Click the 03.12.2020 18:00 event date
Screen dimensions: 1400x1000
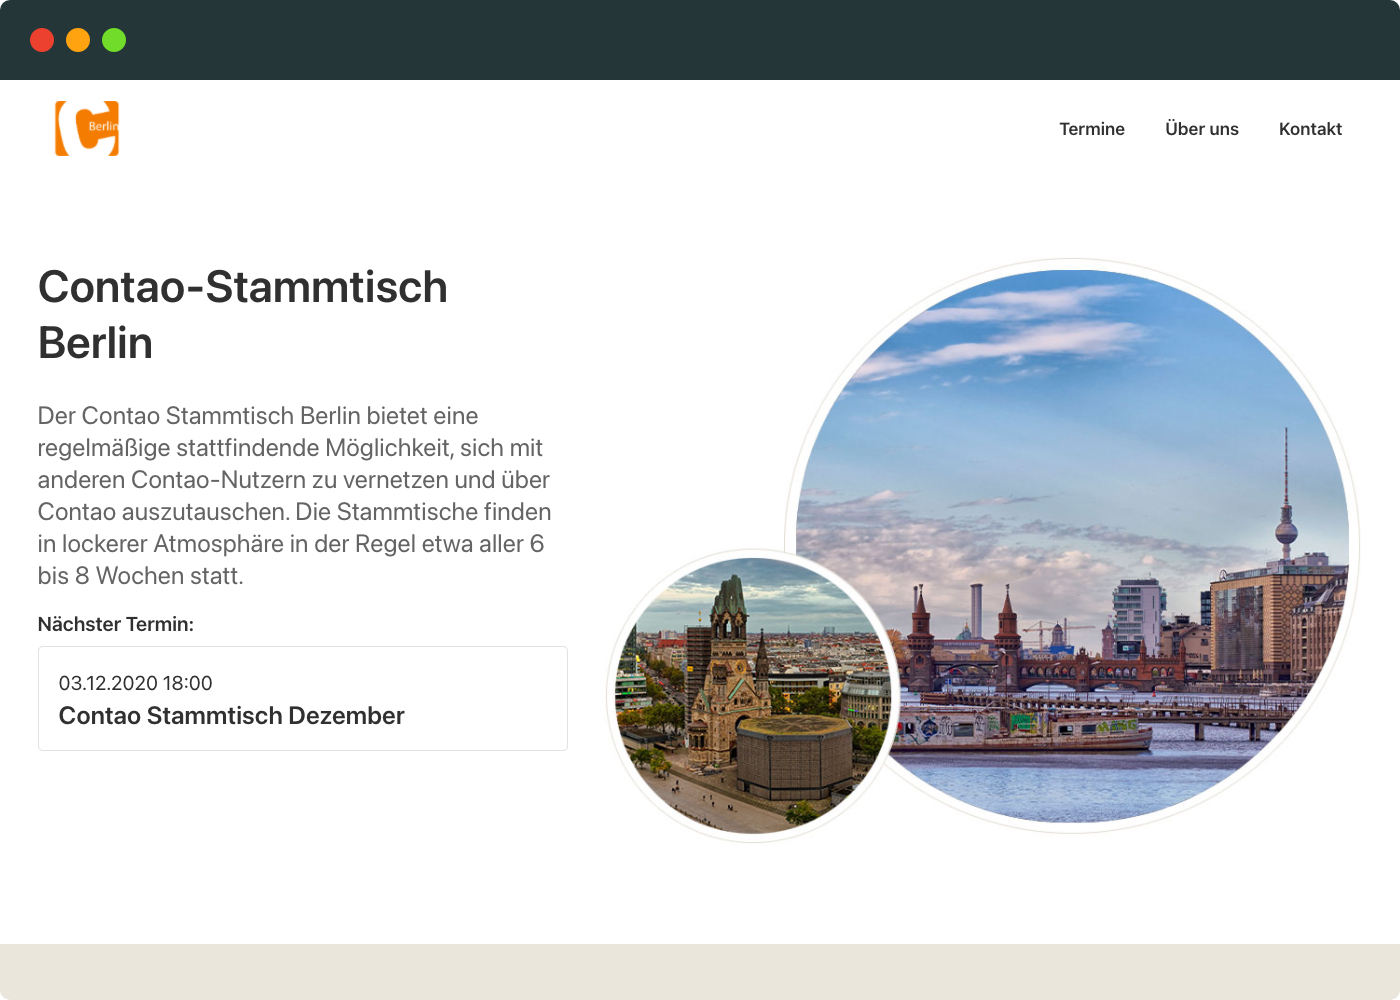pos(135,683)
